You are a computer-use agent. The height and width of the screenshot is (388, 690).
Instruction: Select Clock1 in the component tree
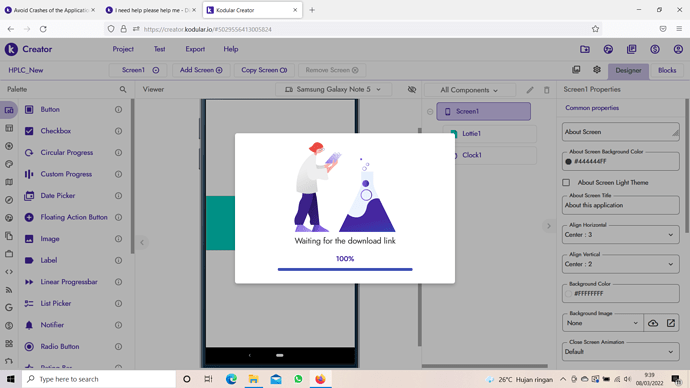point(490,155)
